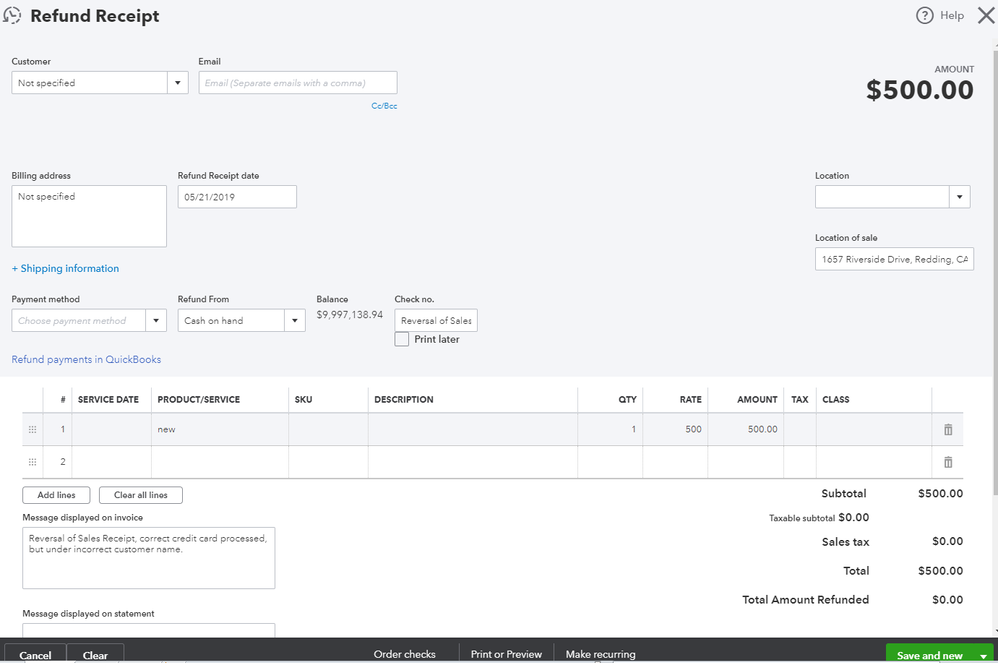
Task: Expand the Customer dropdown
Action: click(178, 83)
